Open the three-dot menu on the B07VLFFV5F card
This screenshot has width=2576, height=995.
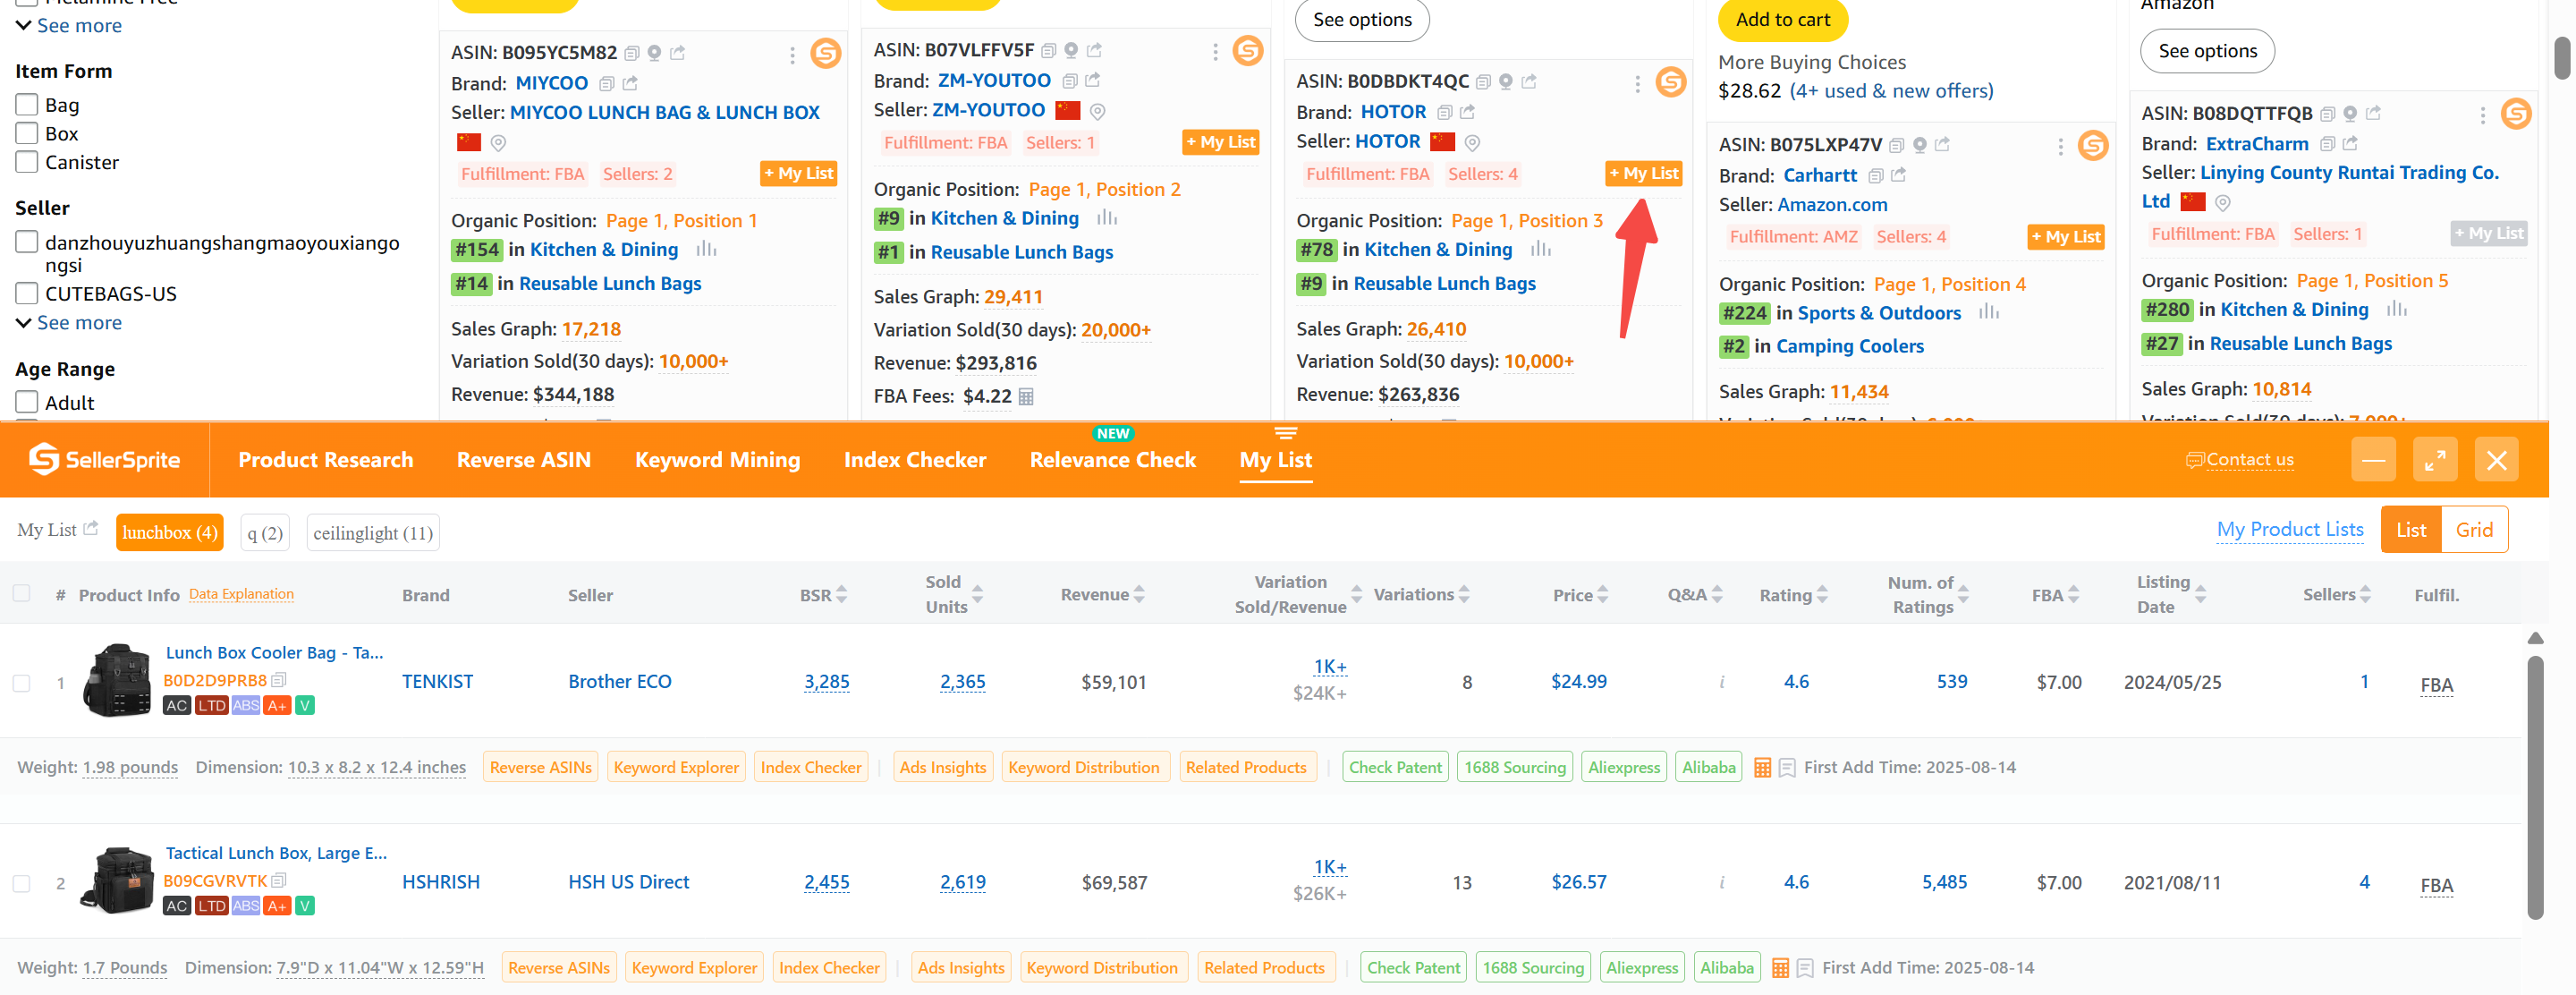pos(1215,52)
